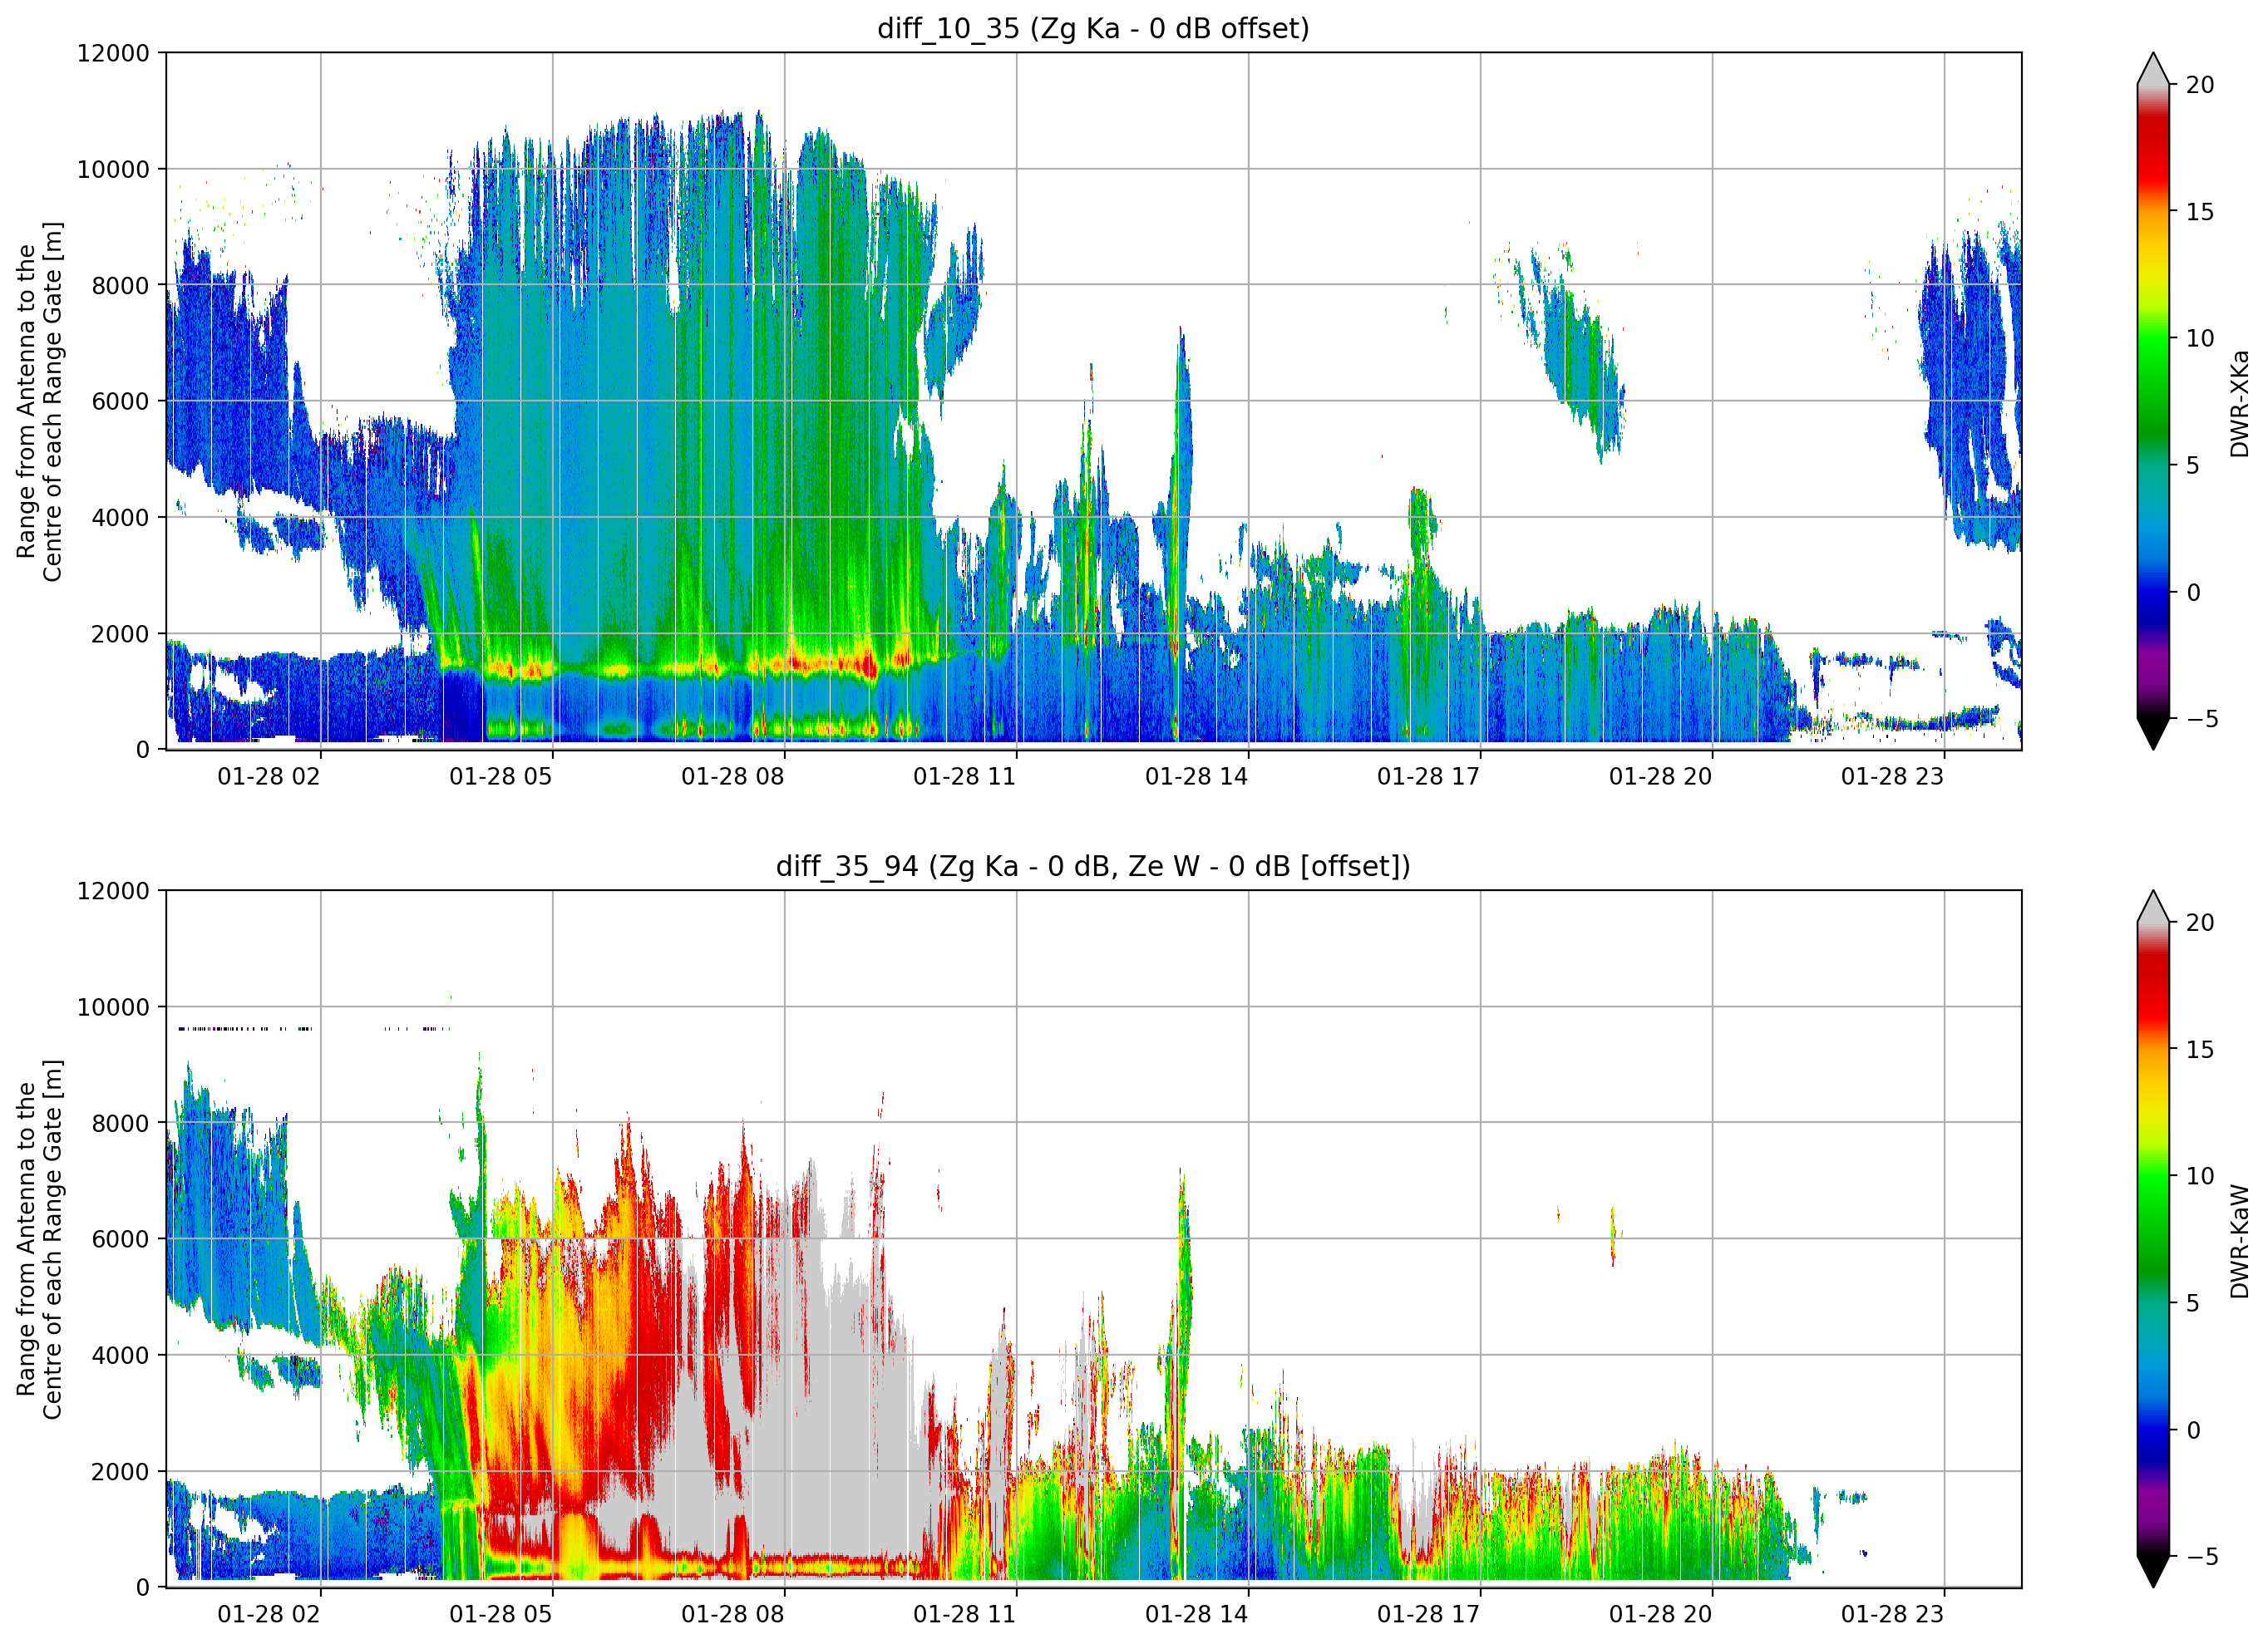The width and height of the screenshot is (2268, 1644).
Task: Click the "15" tick on the DWR-KaW colorbar
Action: [2200, 1050]
